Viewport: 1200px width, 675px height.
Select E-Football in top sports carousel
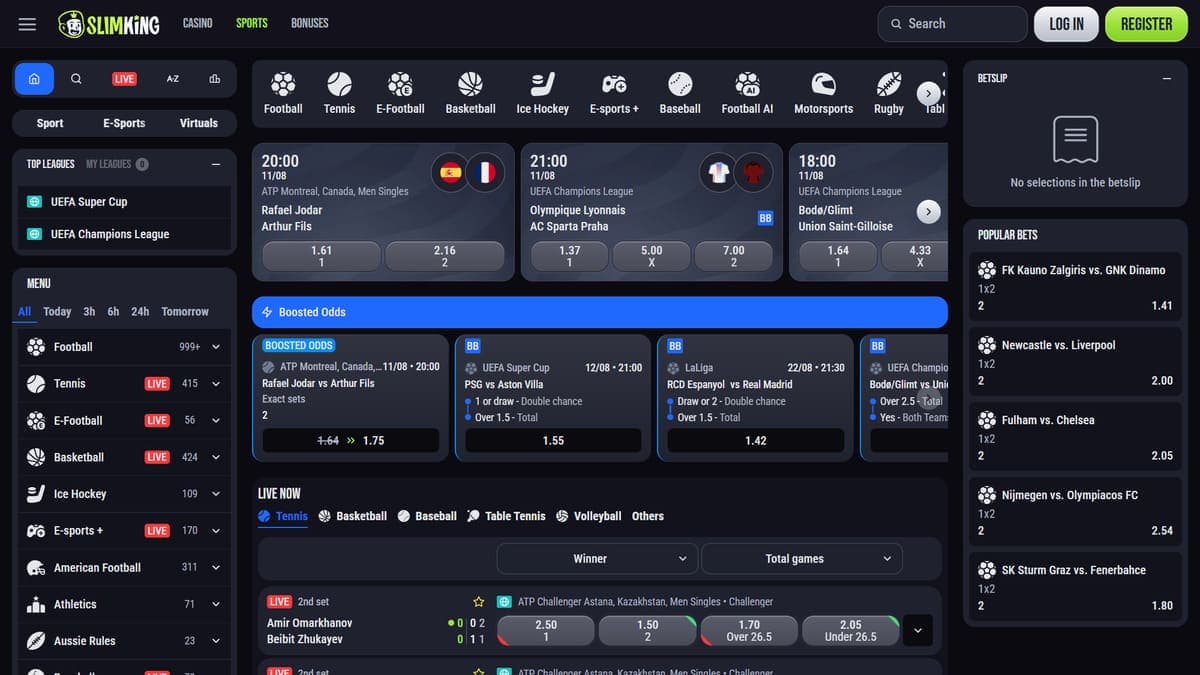pos(400,93)
